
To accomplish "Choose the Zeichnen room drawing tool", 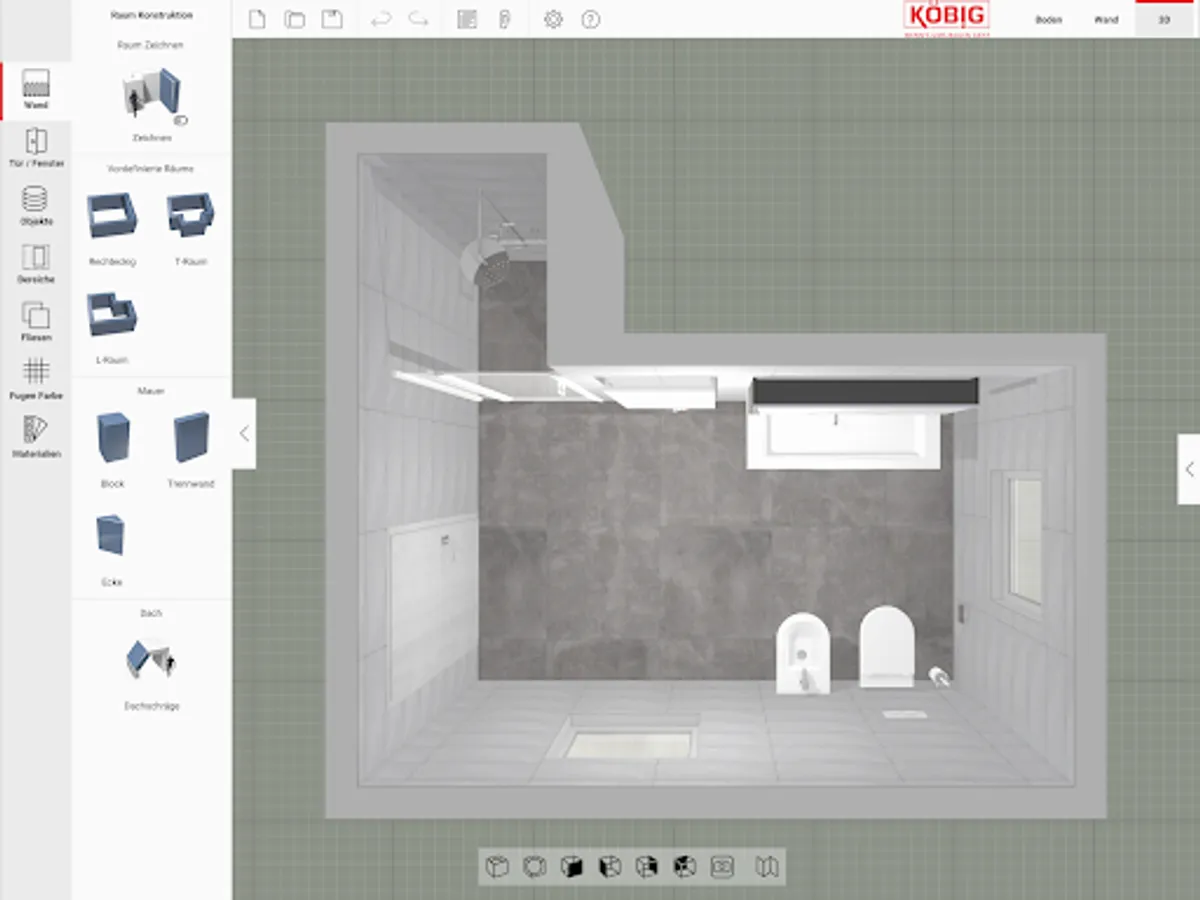I will (x=152, y=103).
